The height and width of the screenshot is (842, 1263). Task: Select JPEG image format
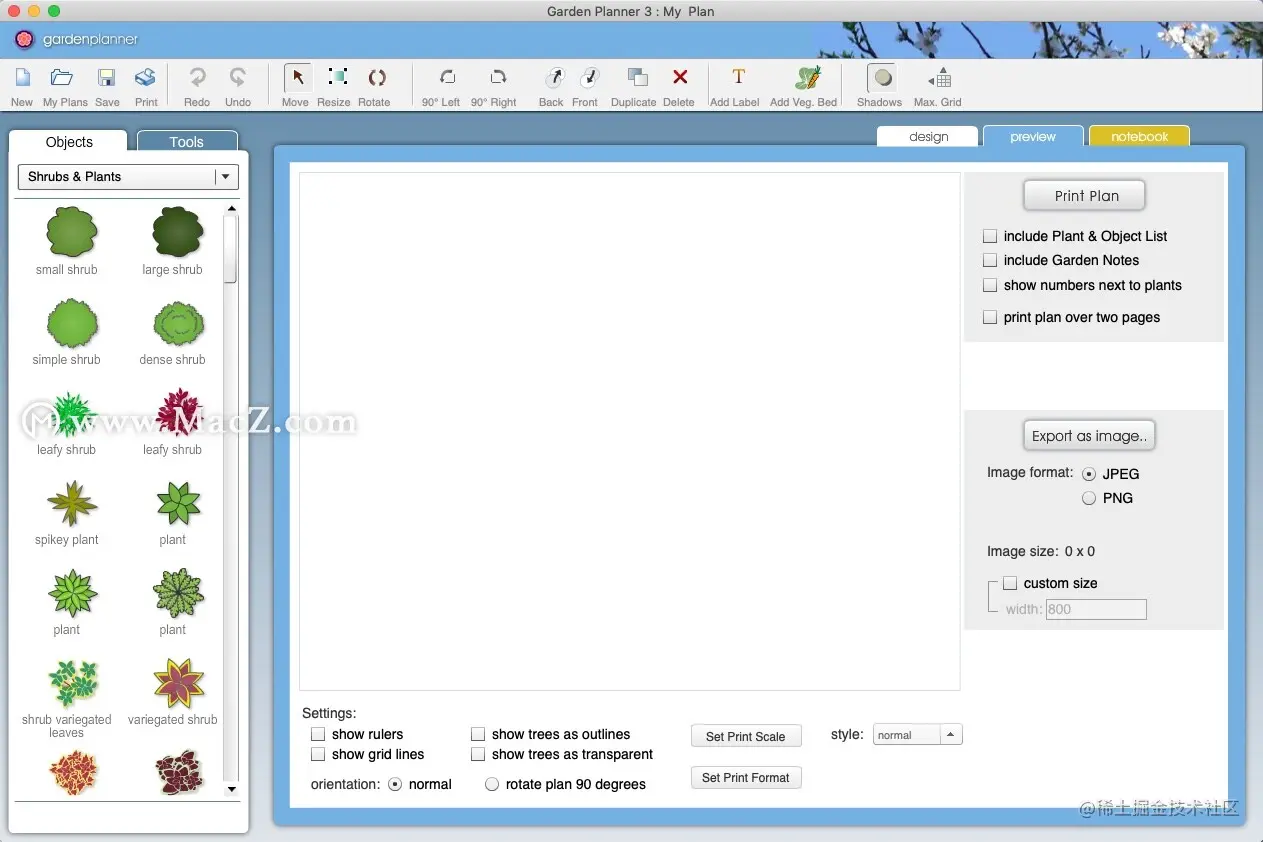1089,474
